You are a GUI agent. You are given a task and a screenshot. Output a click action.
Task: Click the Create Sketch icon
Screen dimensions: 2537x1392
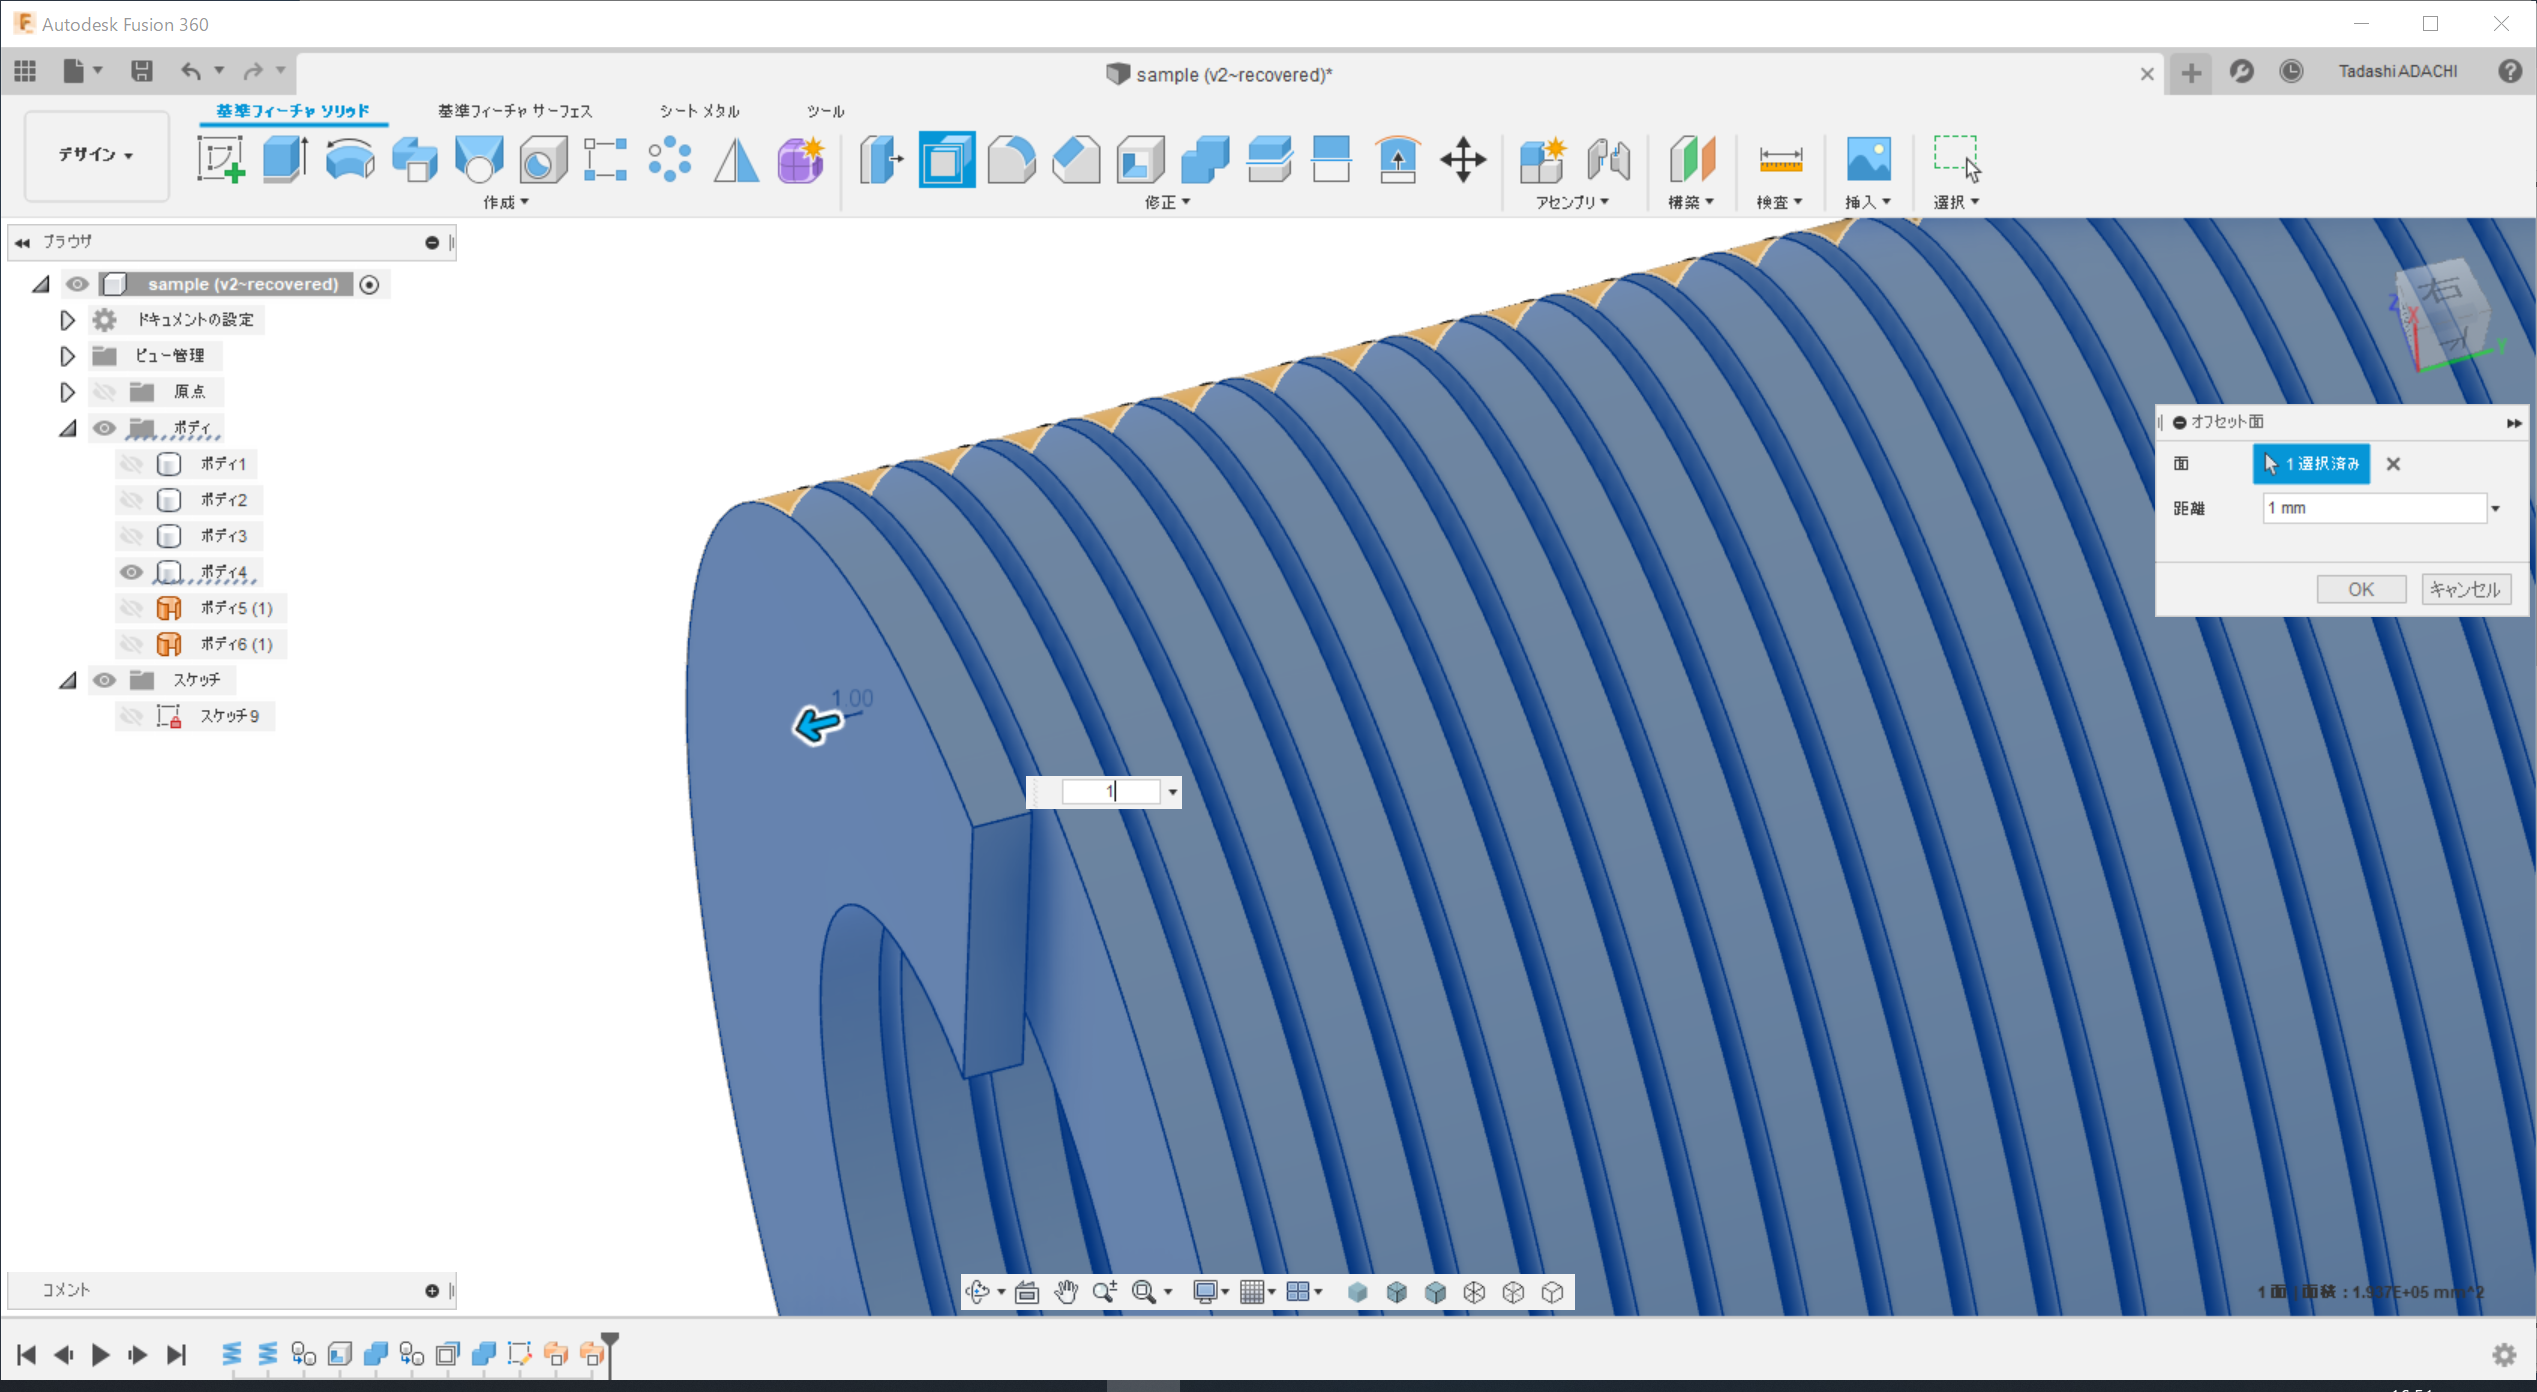pos(221,160)
